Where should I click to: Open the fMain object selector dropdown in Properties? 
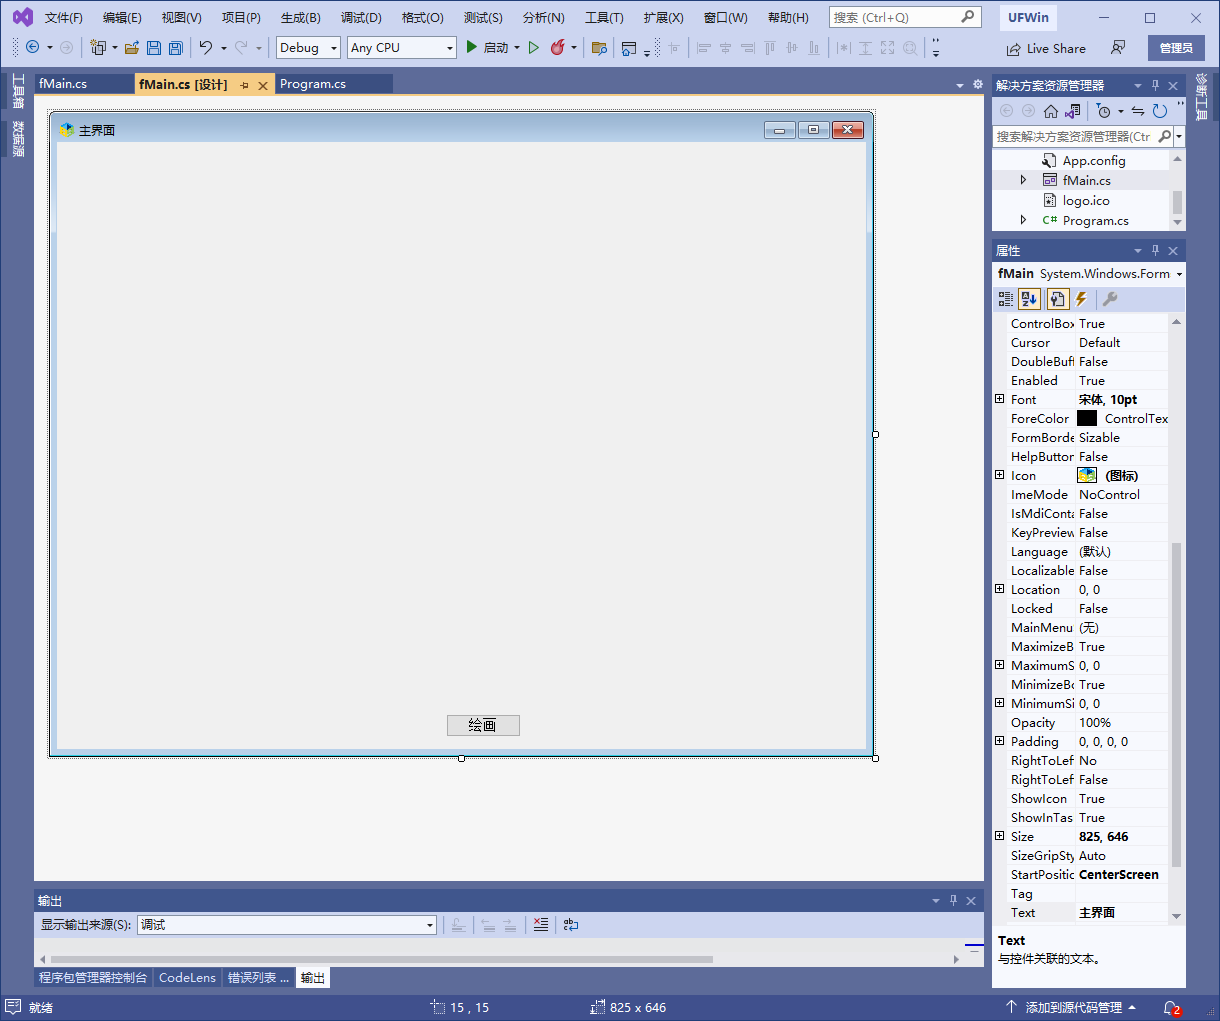pyautogui.click(x=1179, y=274)
